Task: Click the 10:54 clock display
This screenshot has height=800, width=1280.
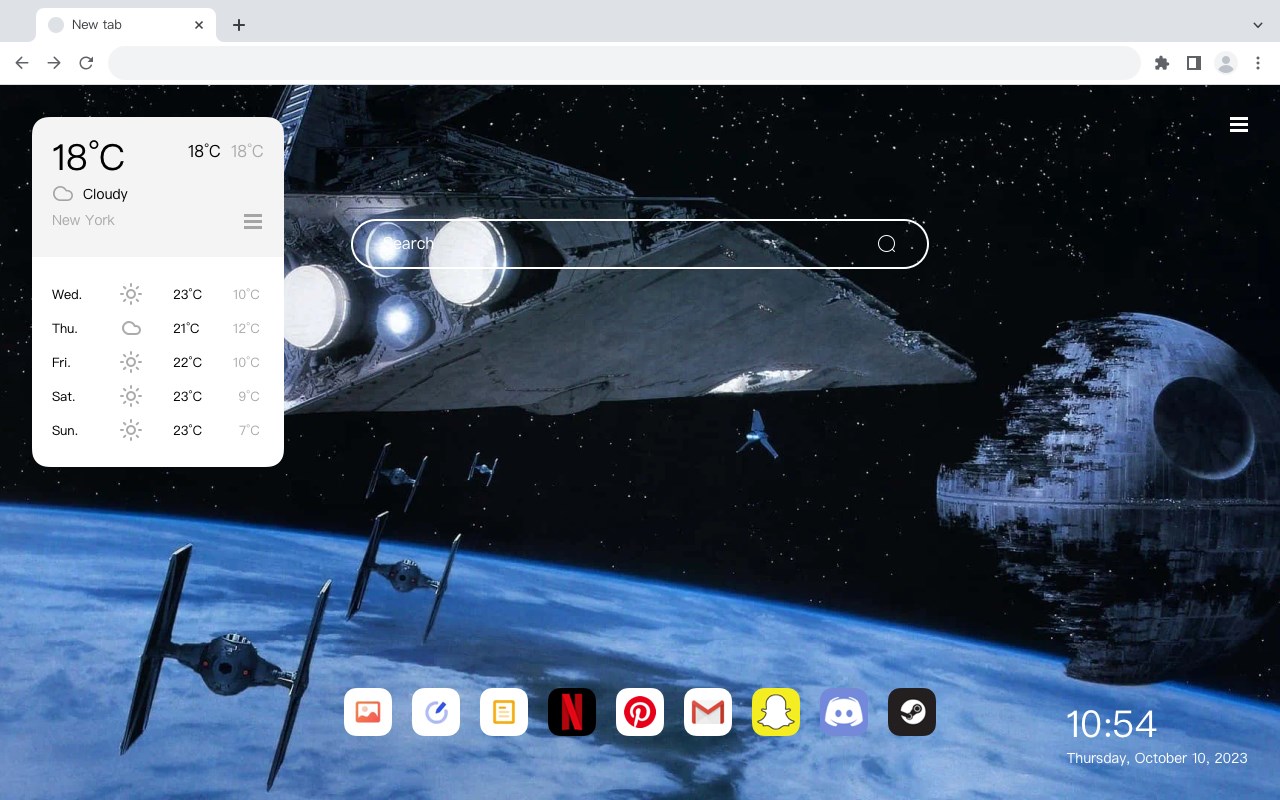Action: click(1111, 724)
